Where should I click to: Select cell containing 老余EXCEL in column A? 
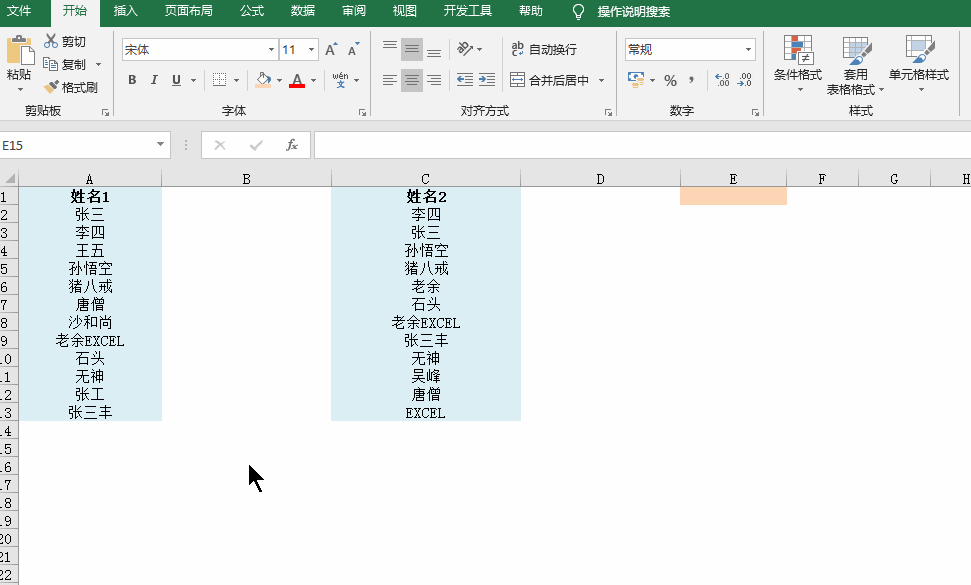(90, 340)
